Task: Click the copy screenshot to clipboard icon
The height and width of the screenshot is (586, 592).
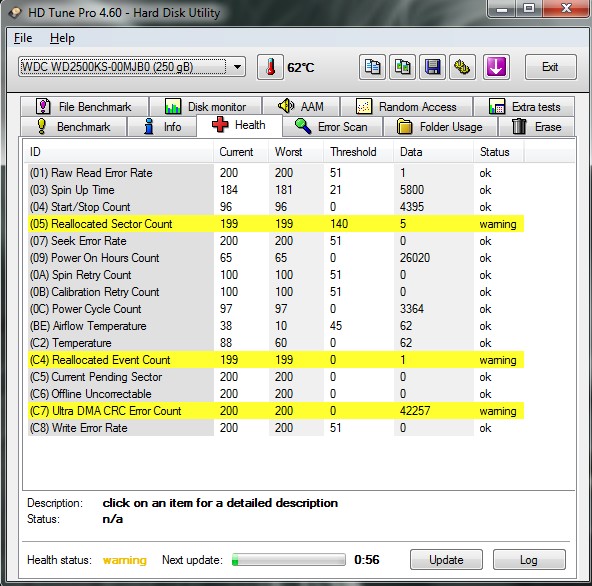Action: click(402, 67)
